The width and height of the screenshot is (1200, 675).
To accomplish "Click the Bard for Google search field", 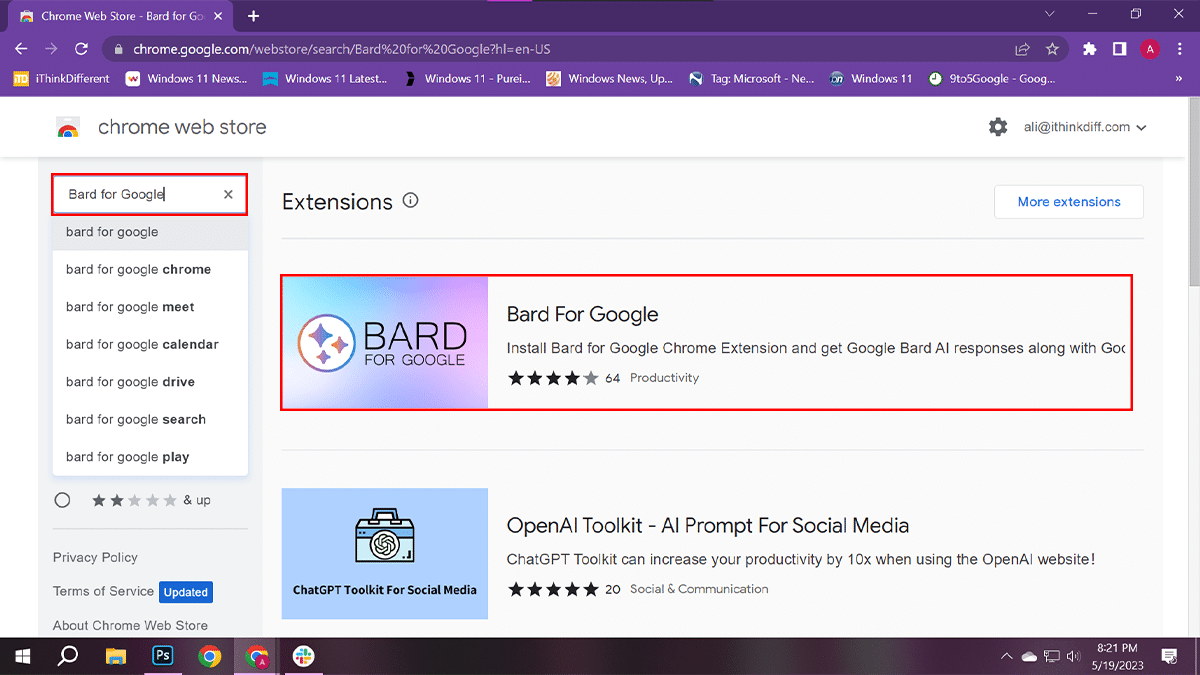I will (140, 195).
